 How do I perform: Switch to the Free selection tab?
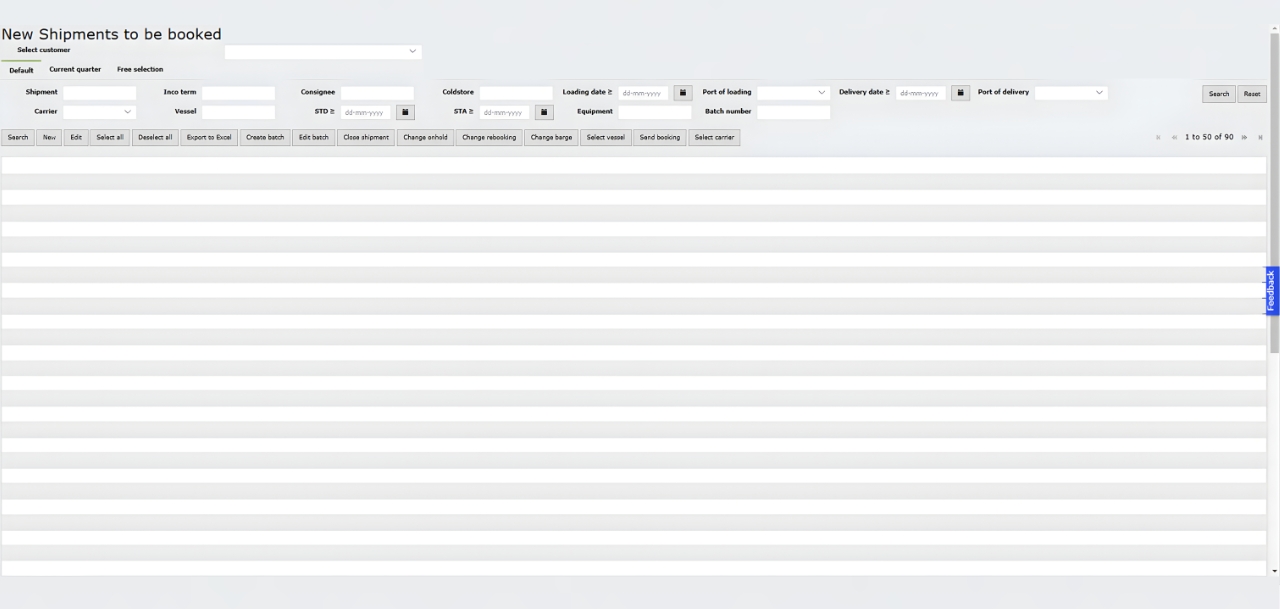(x=139, y=69)
